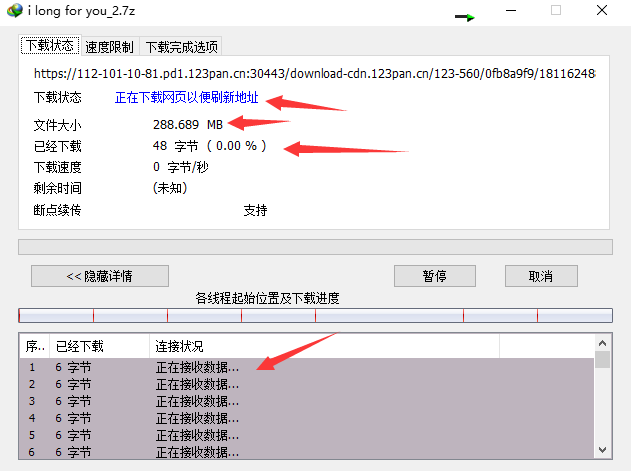
Task: Select connection row 1 in thread list
Action: [x=307, y=367]
